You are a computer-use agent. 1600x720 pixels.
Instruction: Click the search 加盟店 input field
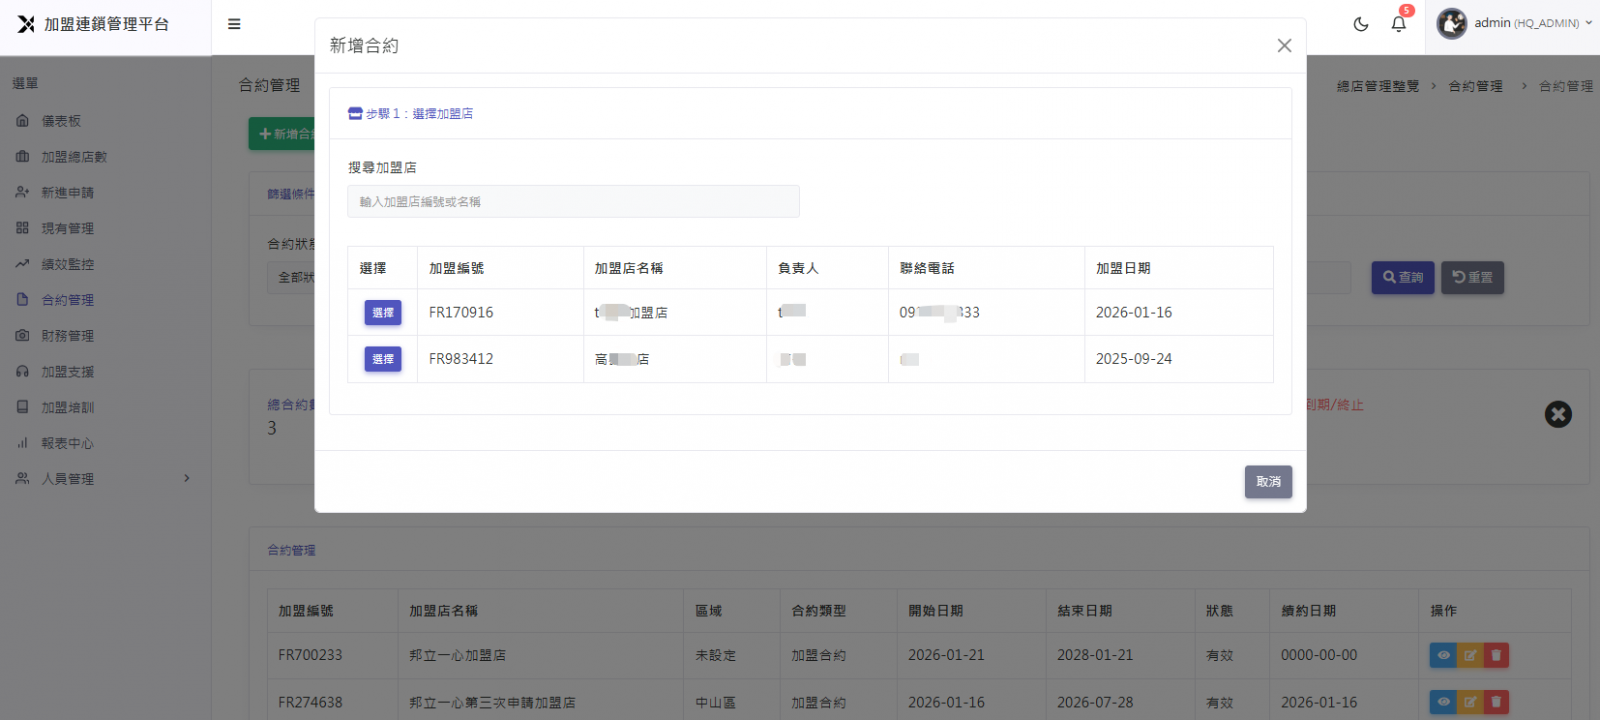click(573, 201)
